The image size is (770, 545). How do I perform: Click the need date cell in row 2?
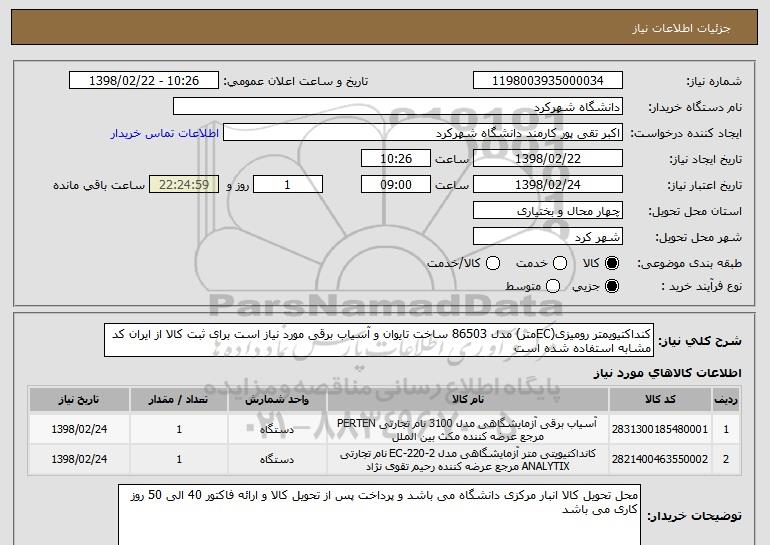pos(79,460)
